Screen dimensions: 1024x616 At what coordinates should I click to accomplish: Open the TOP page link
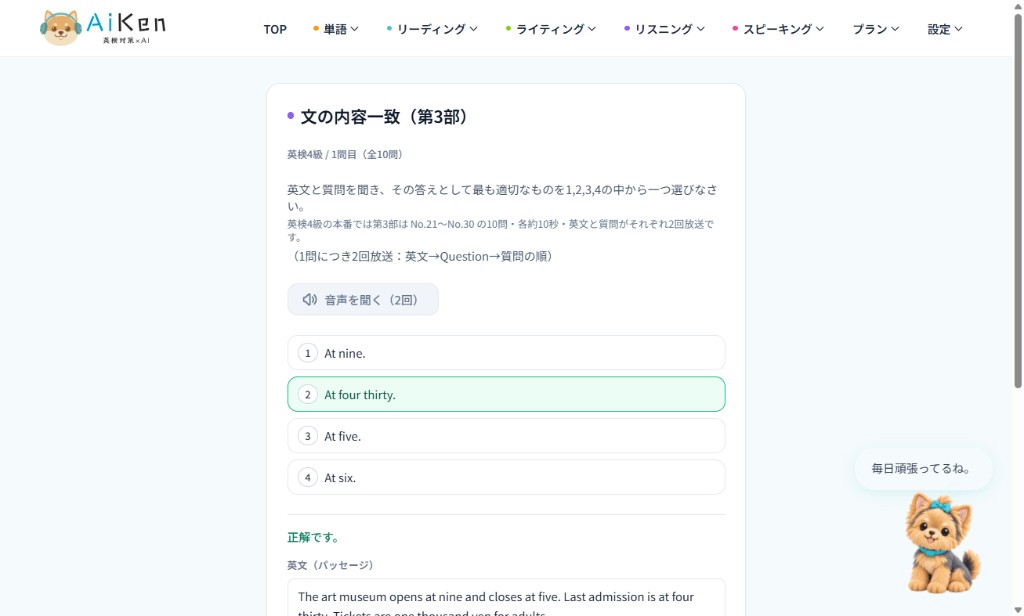[275, 29]
